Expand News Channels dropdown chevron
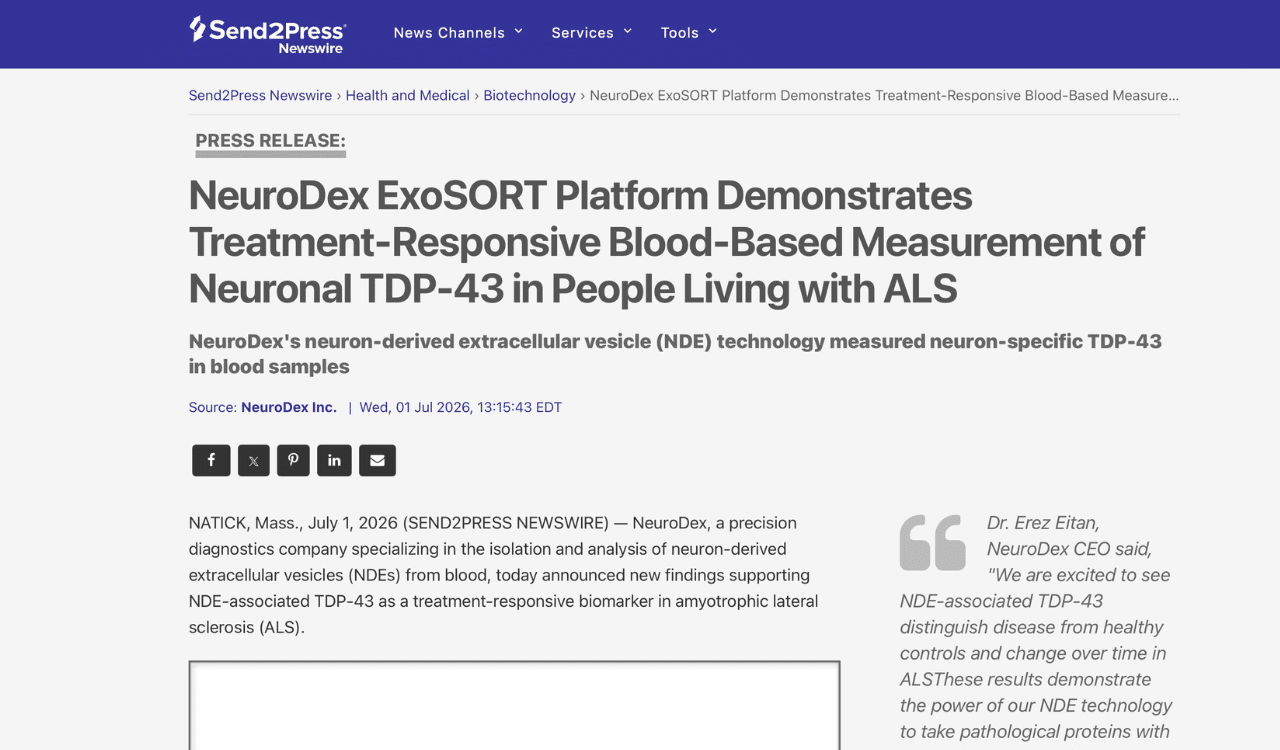Viewport: 1280px width, 750px height. 518,31
